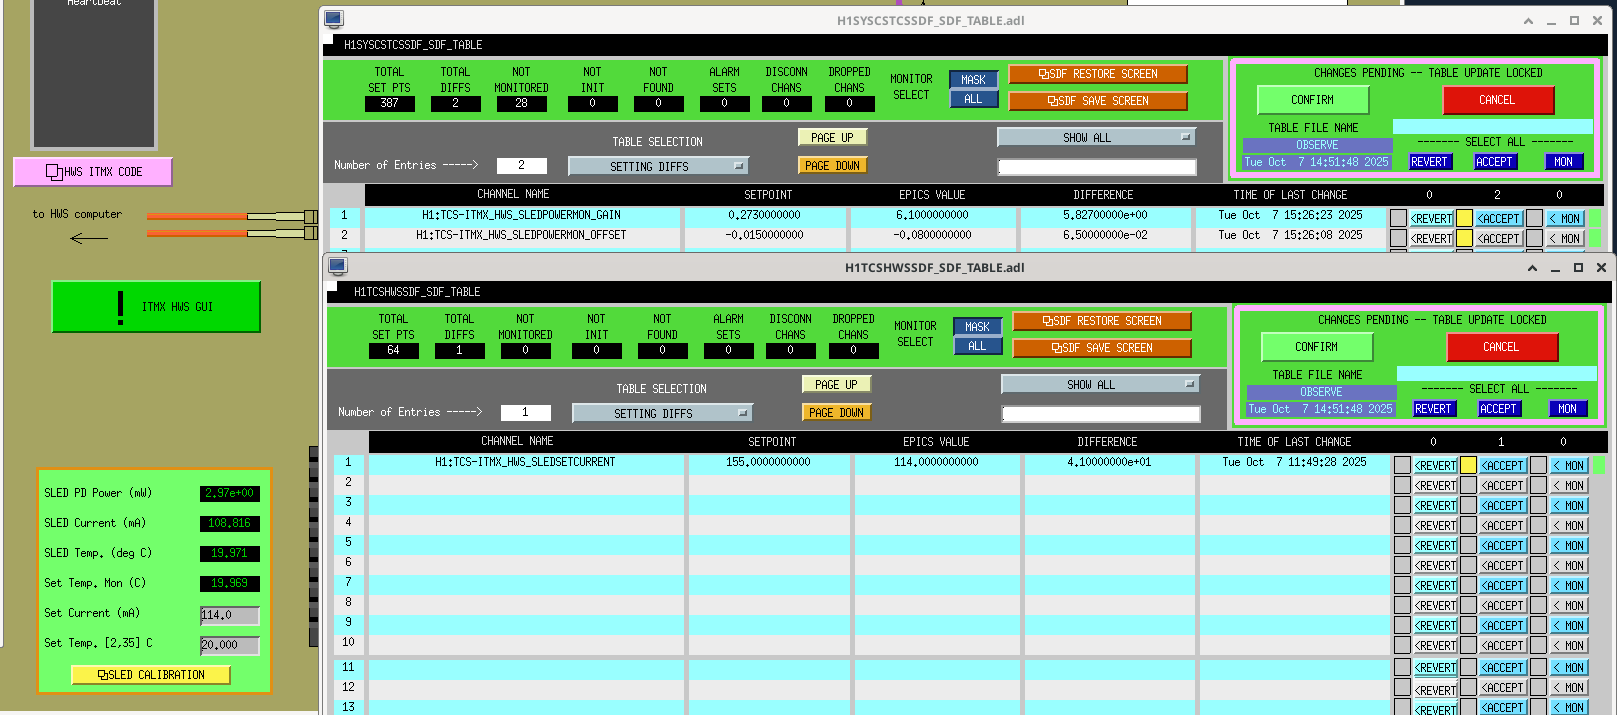The width and height of the screenshot is (1617, 715).
Task: Open SDF SAVE SCREEN in H1SYSCSTCSSDF window
Action: [x=1097, y=101]
